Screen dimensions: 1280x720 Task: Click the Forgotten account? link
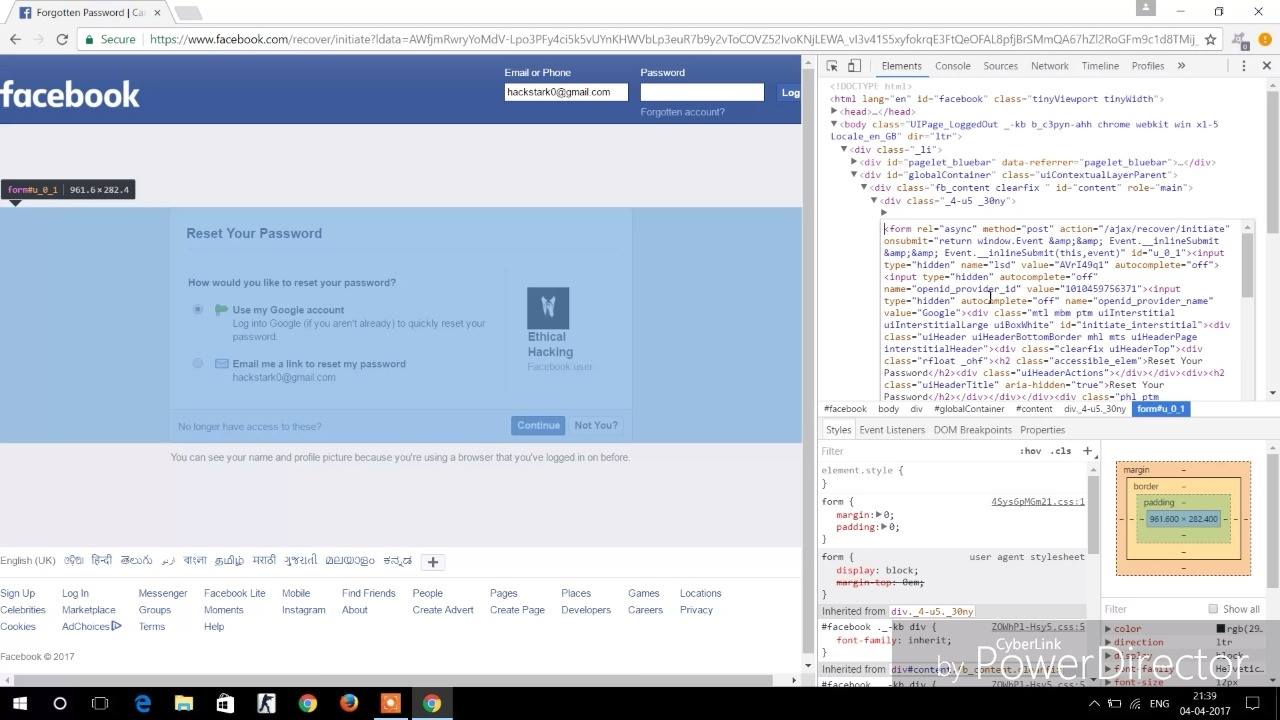coord(683,112)
